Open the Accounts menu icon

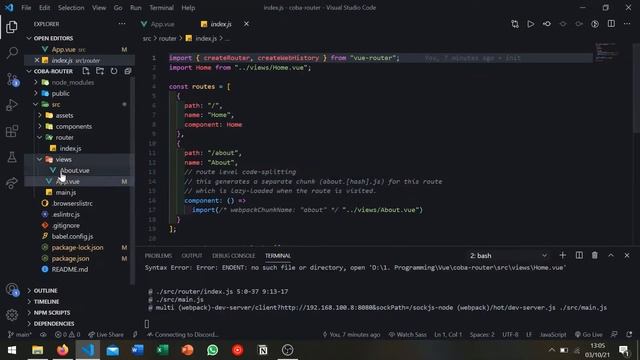[x=12, y=289]
